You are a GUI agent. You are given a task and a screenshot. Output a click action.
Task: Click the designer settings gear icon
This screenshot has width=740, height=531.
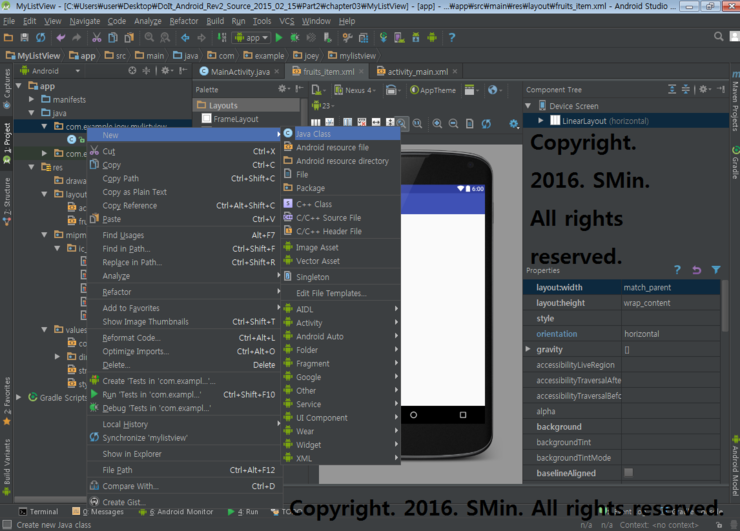tap(514, 124)
